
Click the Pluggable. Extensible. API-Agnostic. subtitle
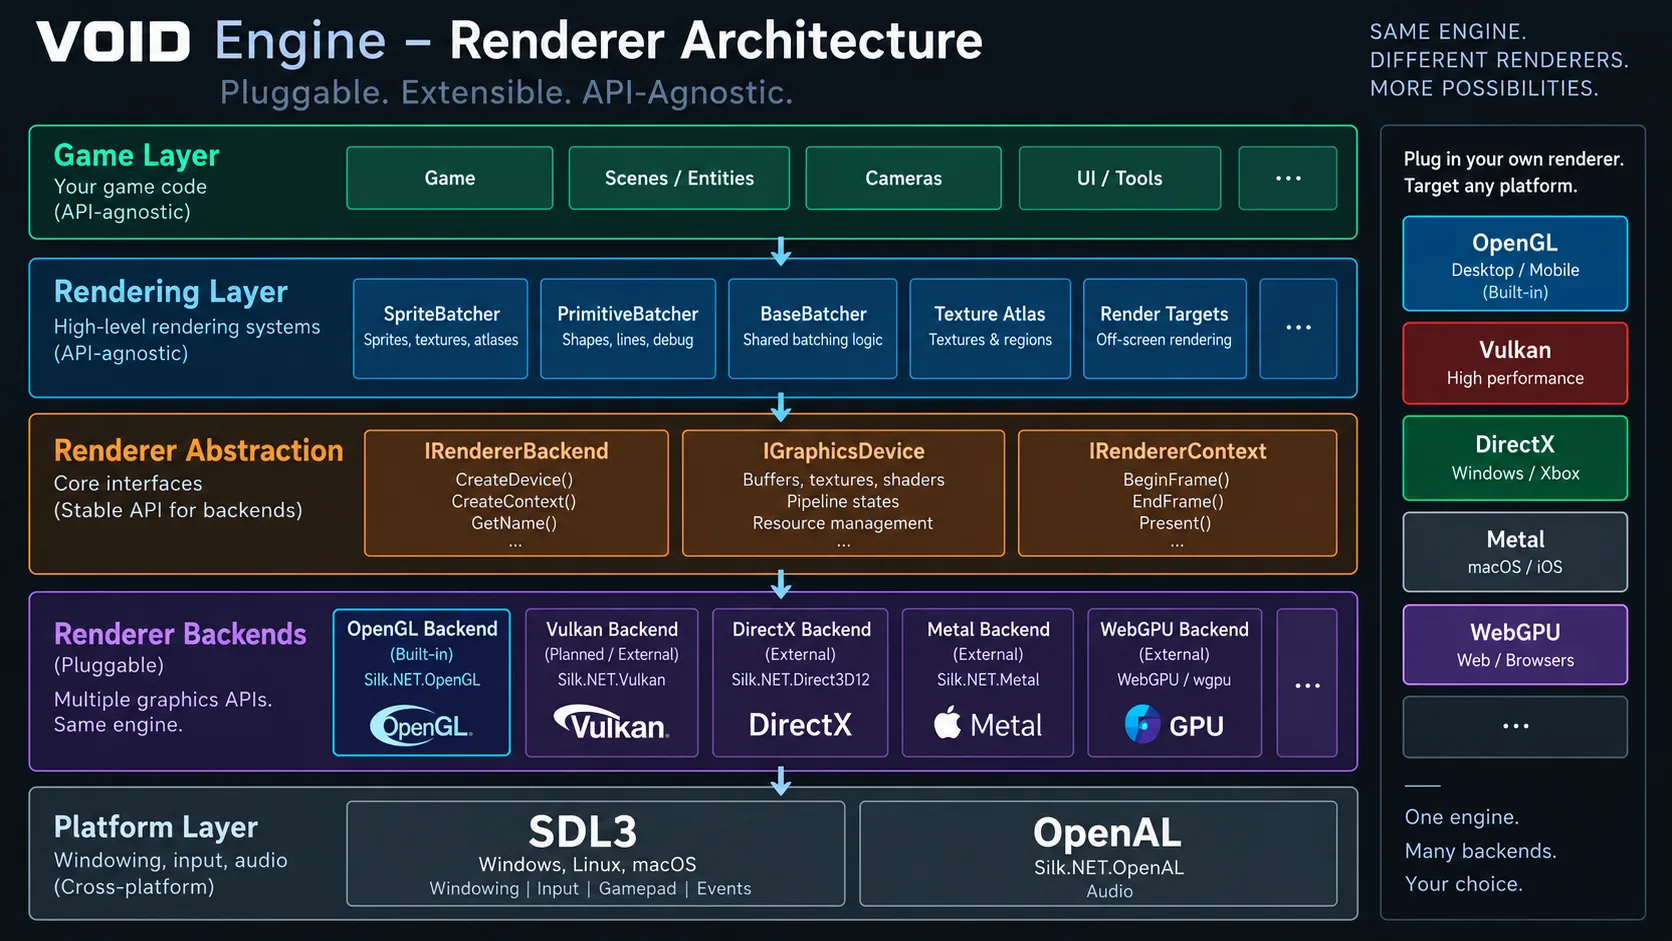[x=506, y=93]
